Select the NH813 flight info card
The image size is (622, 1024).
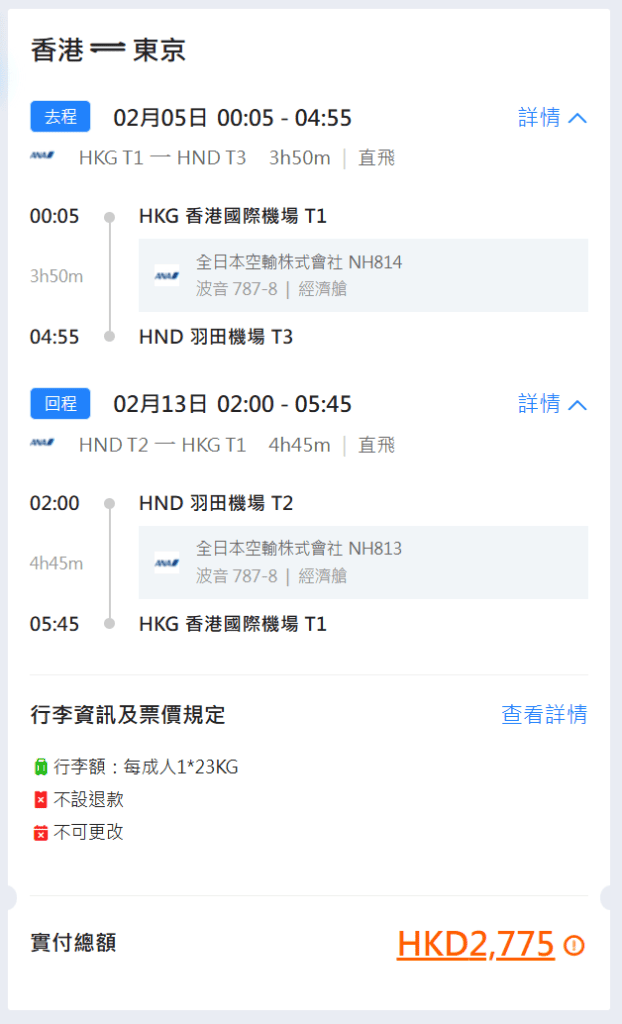363,562
